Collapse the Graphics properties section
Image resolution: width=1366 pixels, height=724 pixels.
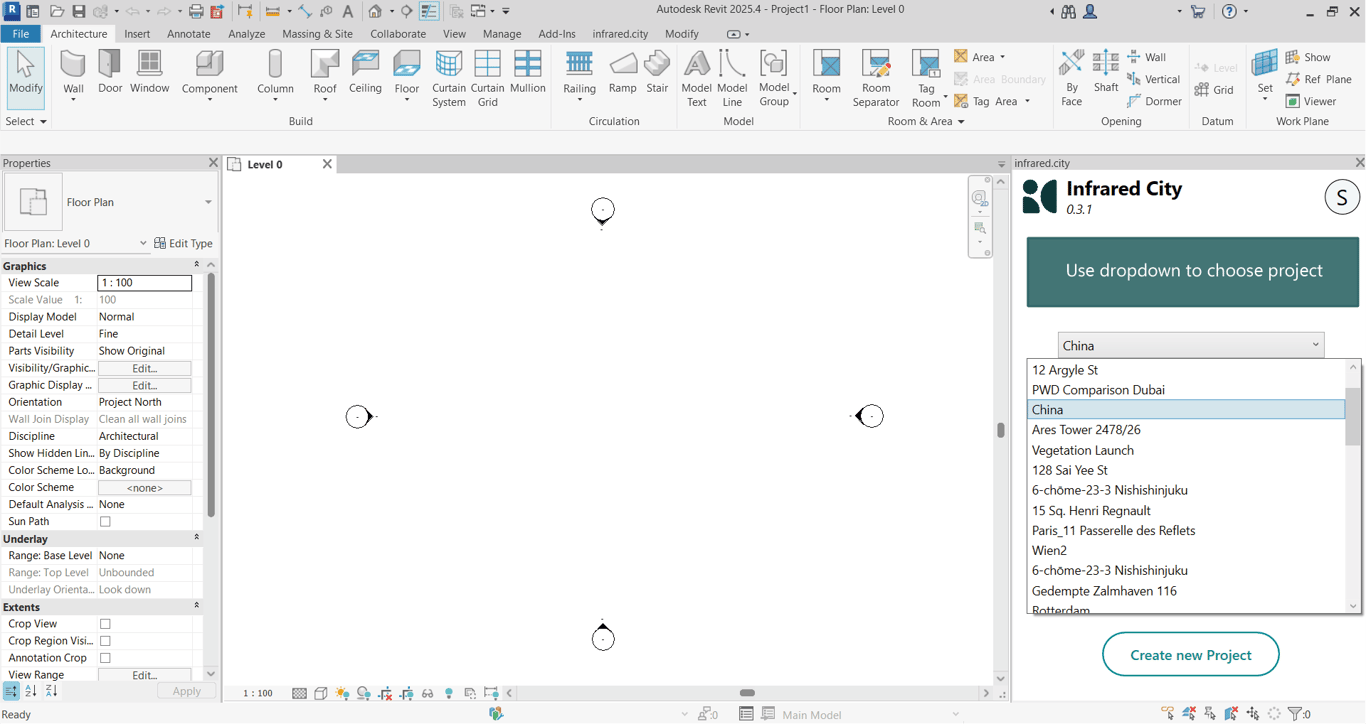tap(197, 266)
